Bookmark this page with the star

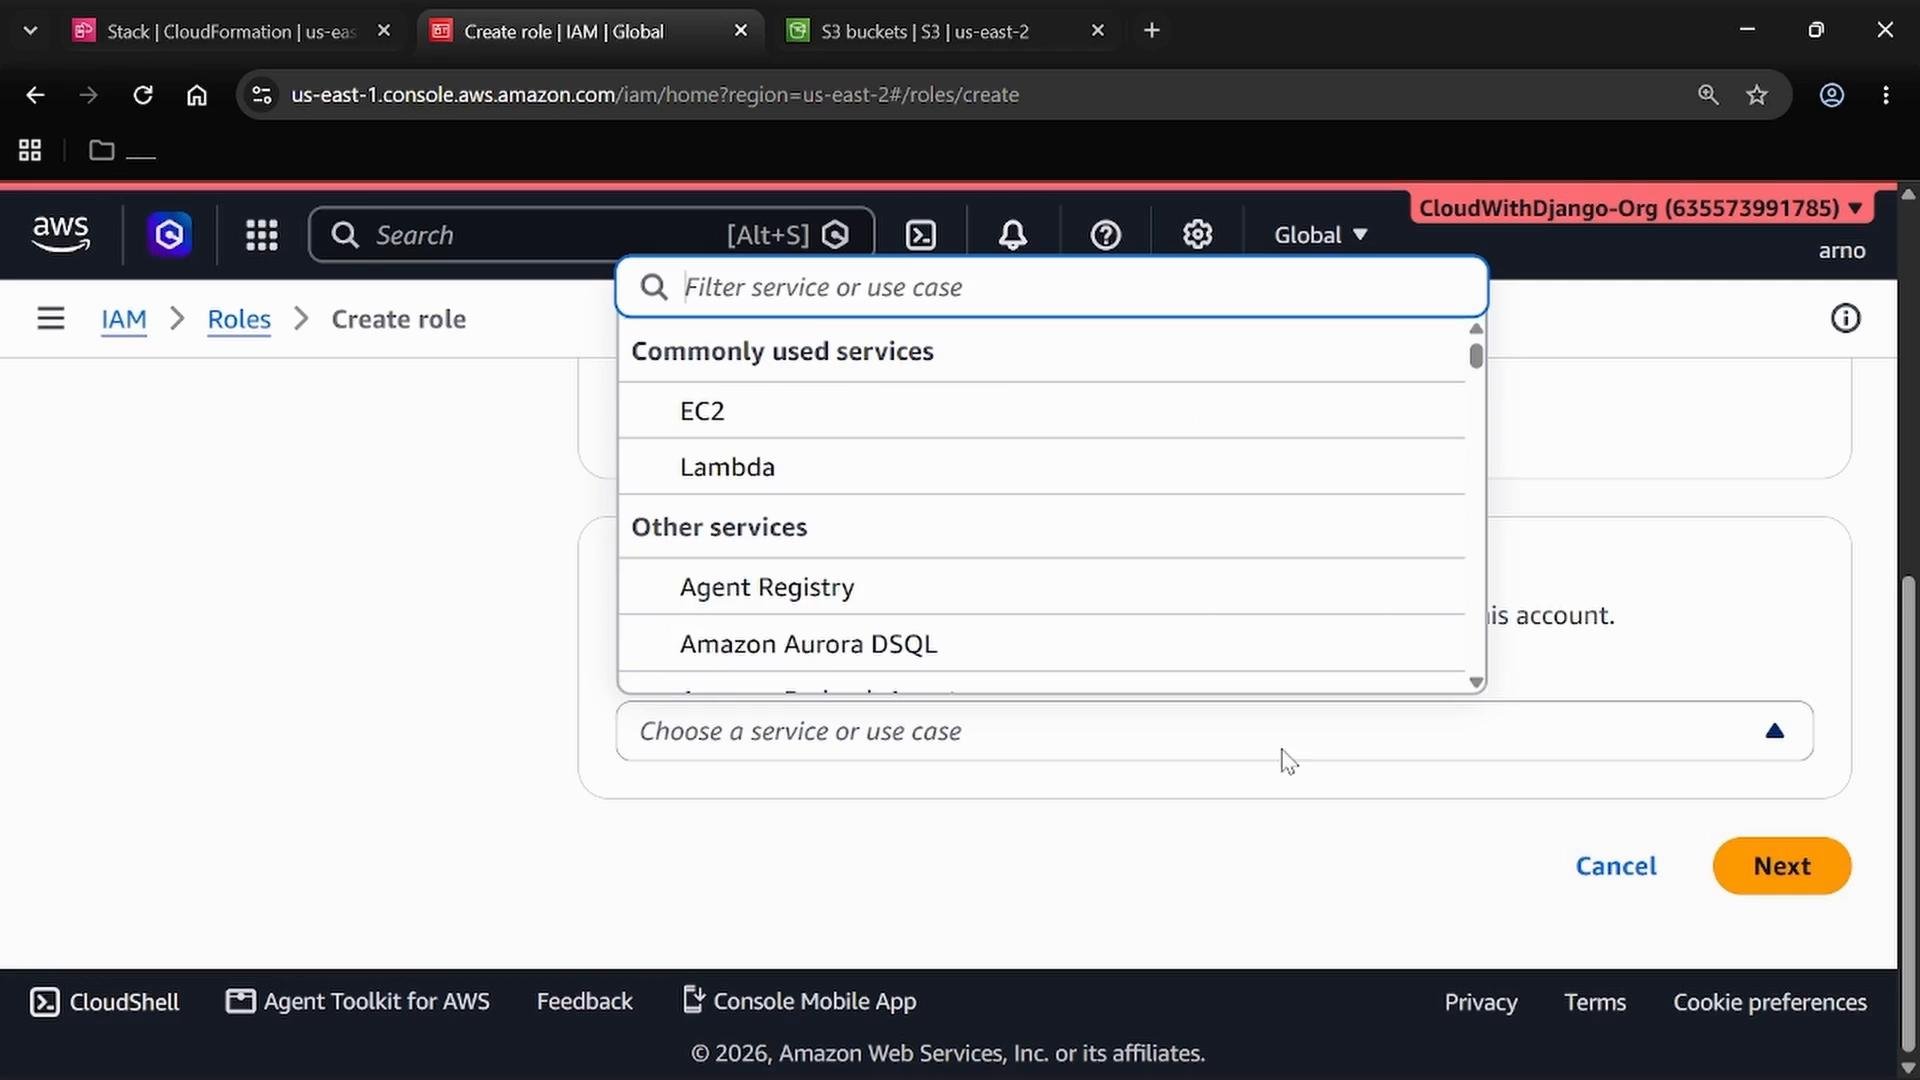1757,95
